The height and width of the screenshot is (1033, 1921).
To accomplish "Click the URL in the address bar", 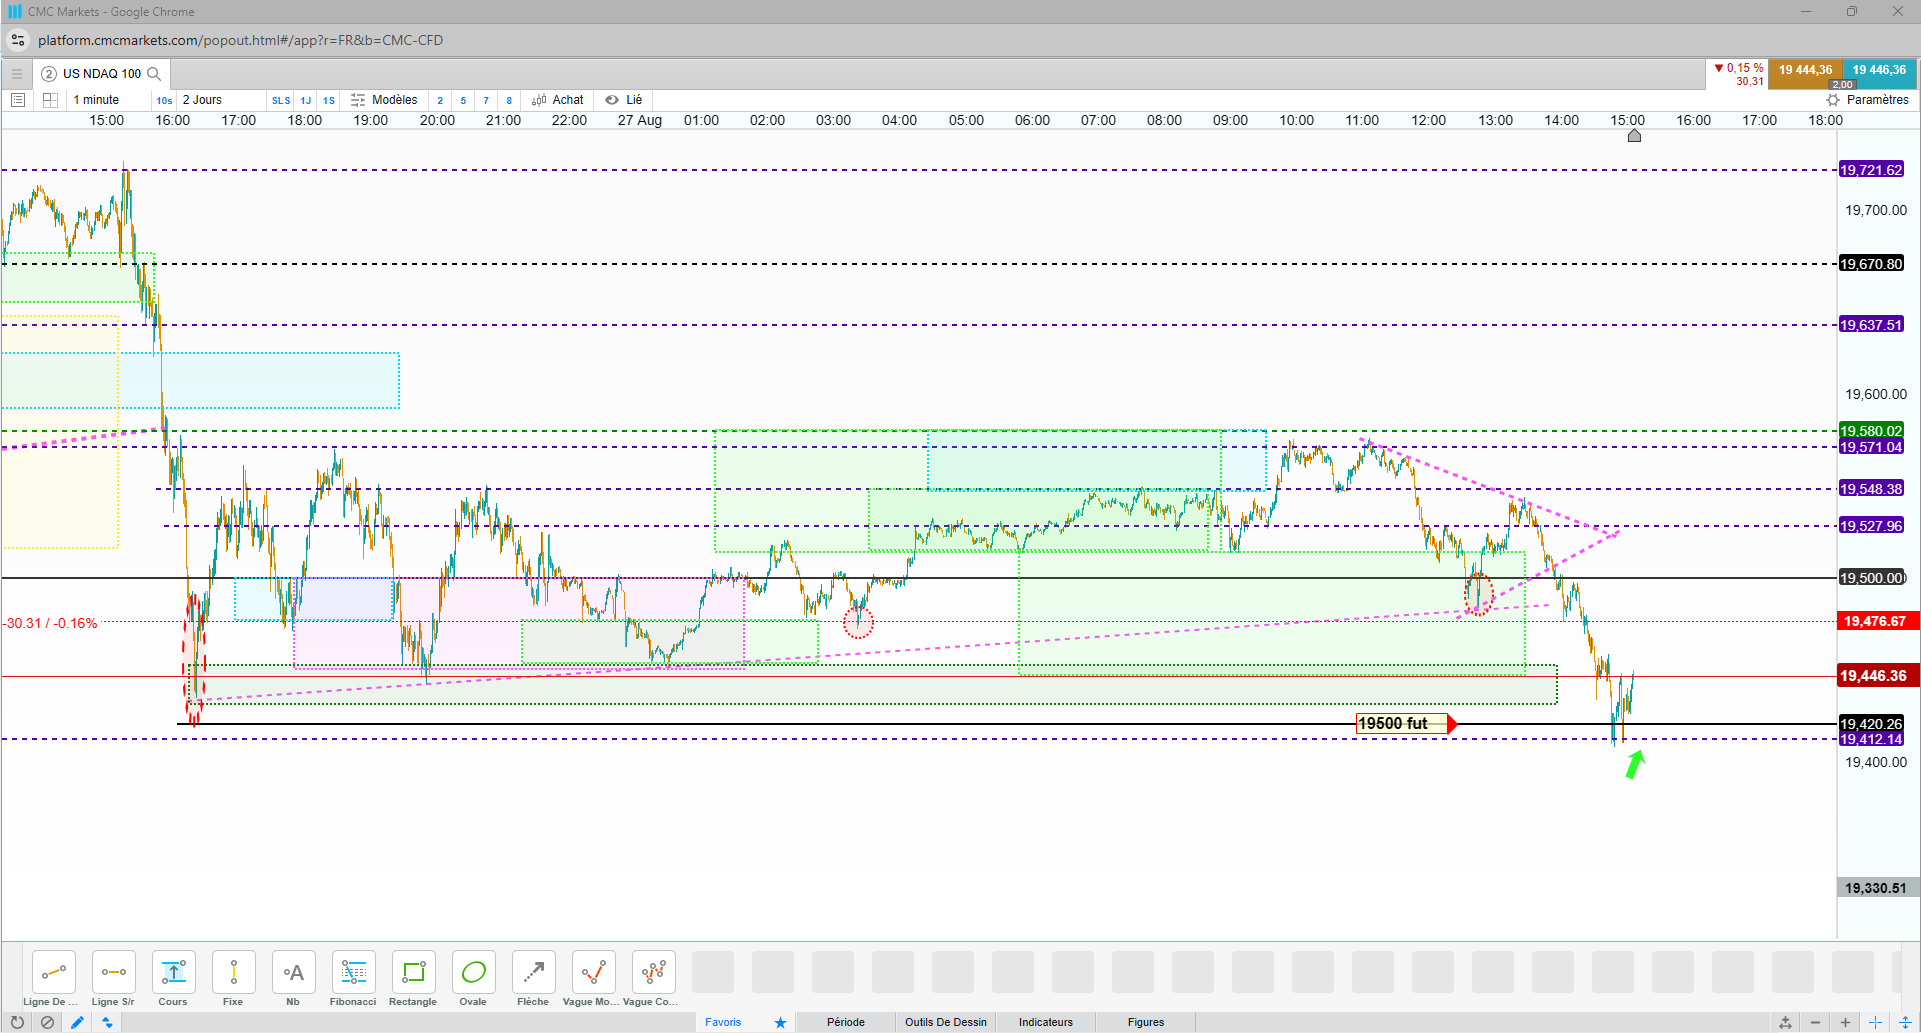I will (240, 40).
